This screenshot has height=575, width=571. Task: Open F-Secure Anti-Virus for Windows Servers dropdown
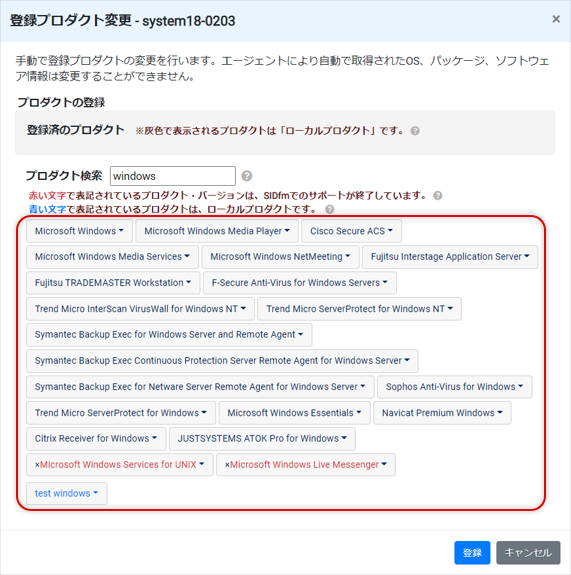(300, 283)
